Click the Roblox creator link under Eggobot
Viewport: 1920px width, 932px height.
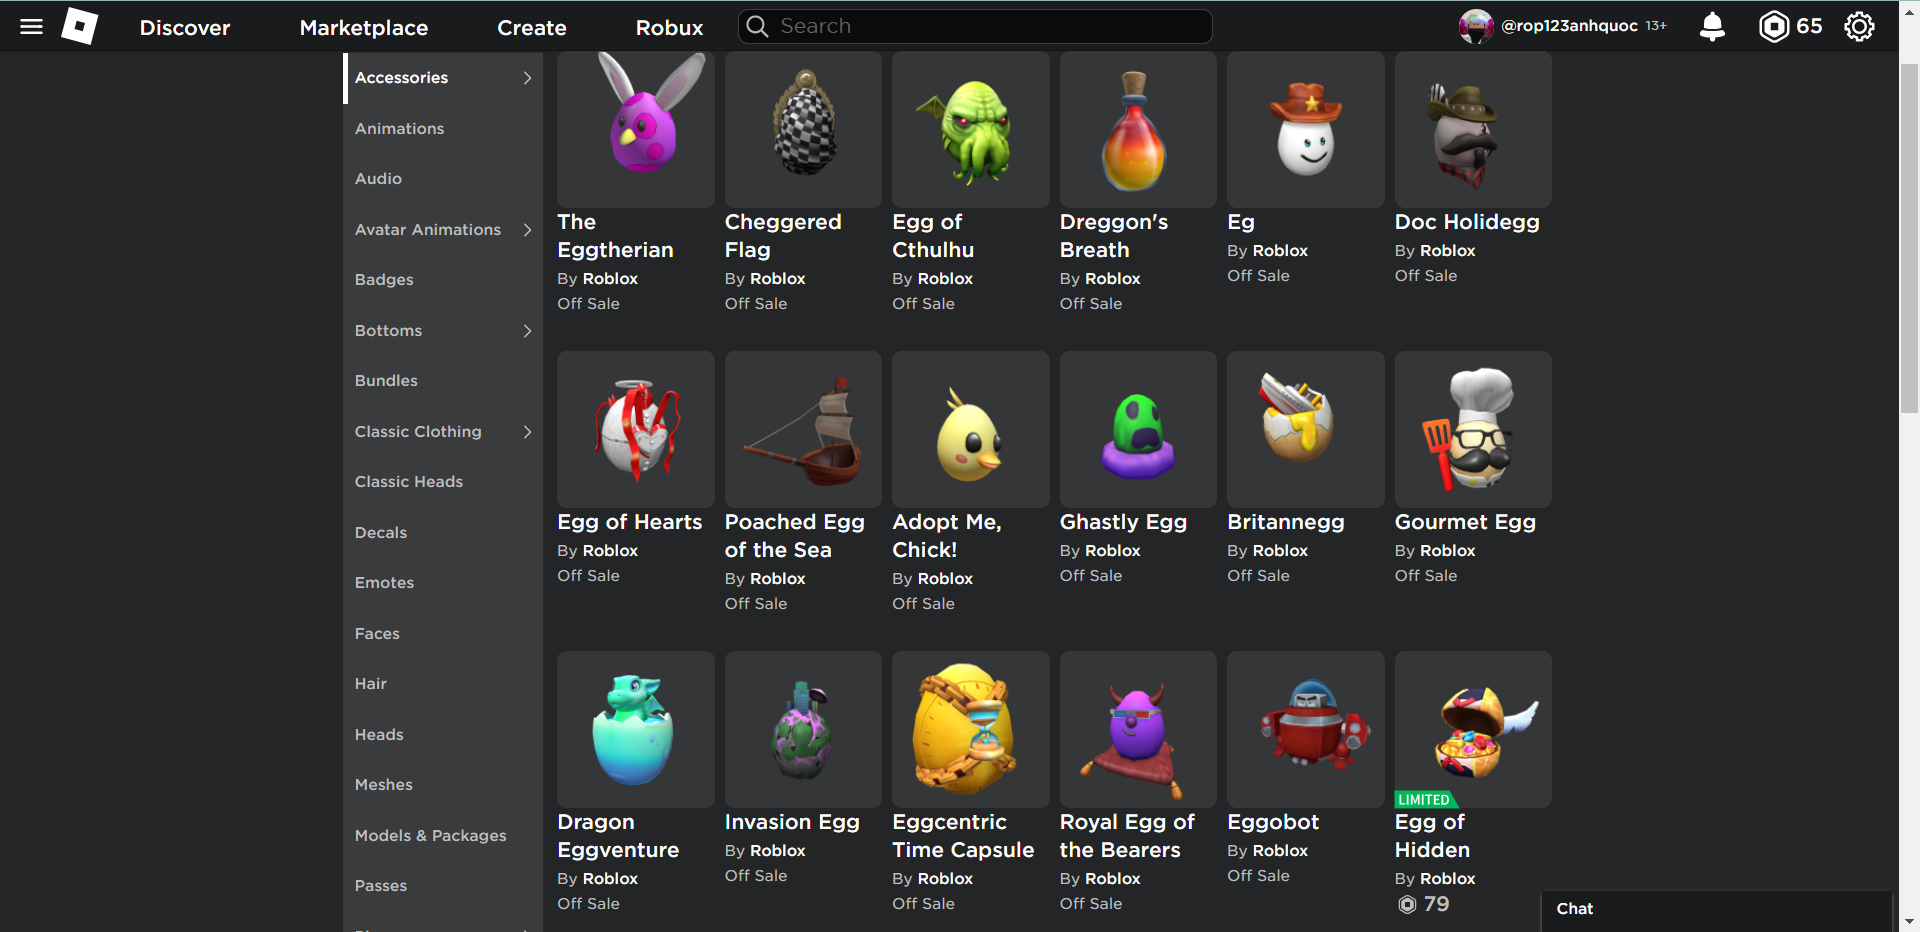1280,851
